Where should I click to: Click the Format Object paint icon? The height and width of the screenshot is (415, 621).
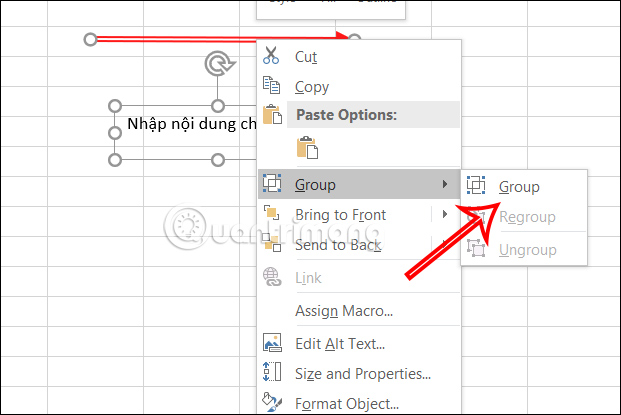coord(272,402)
